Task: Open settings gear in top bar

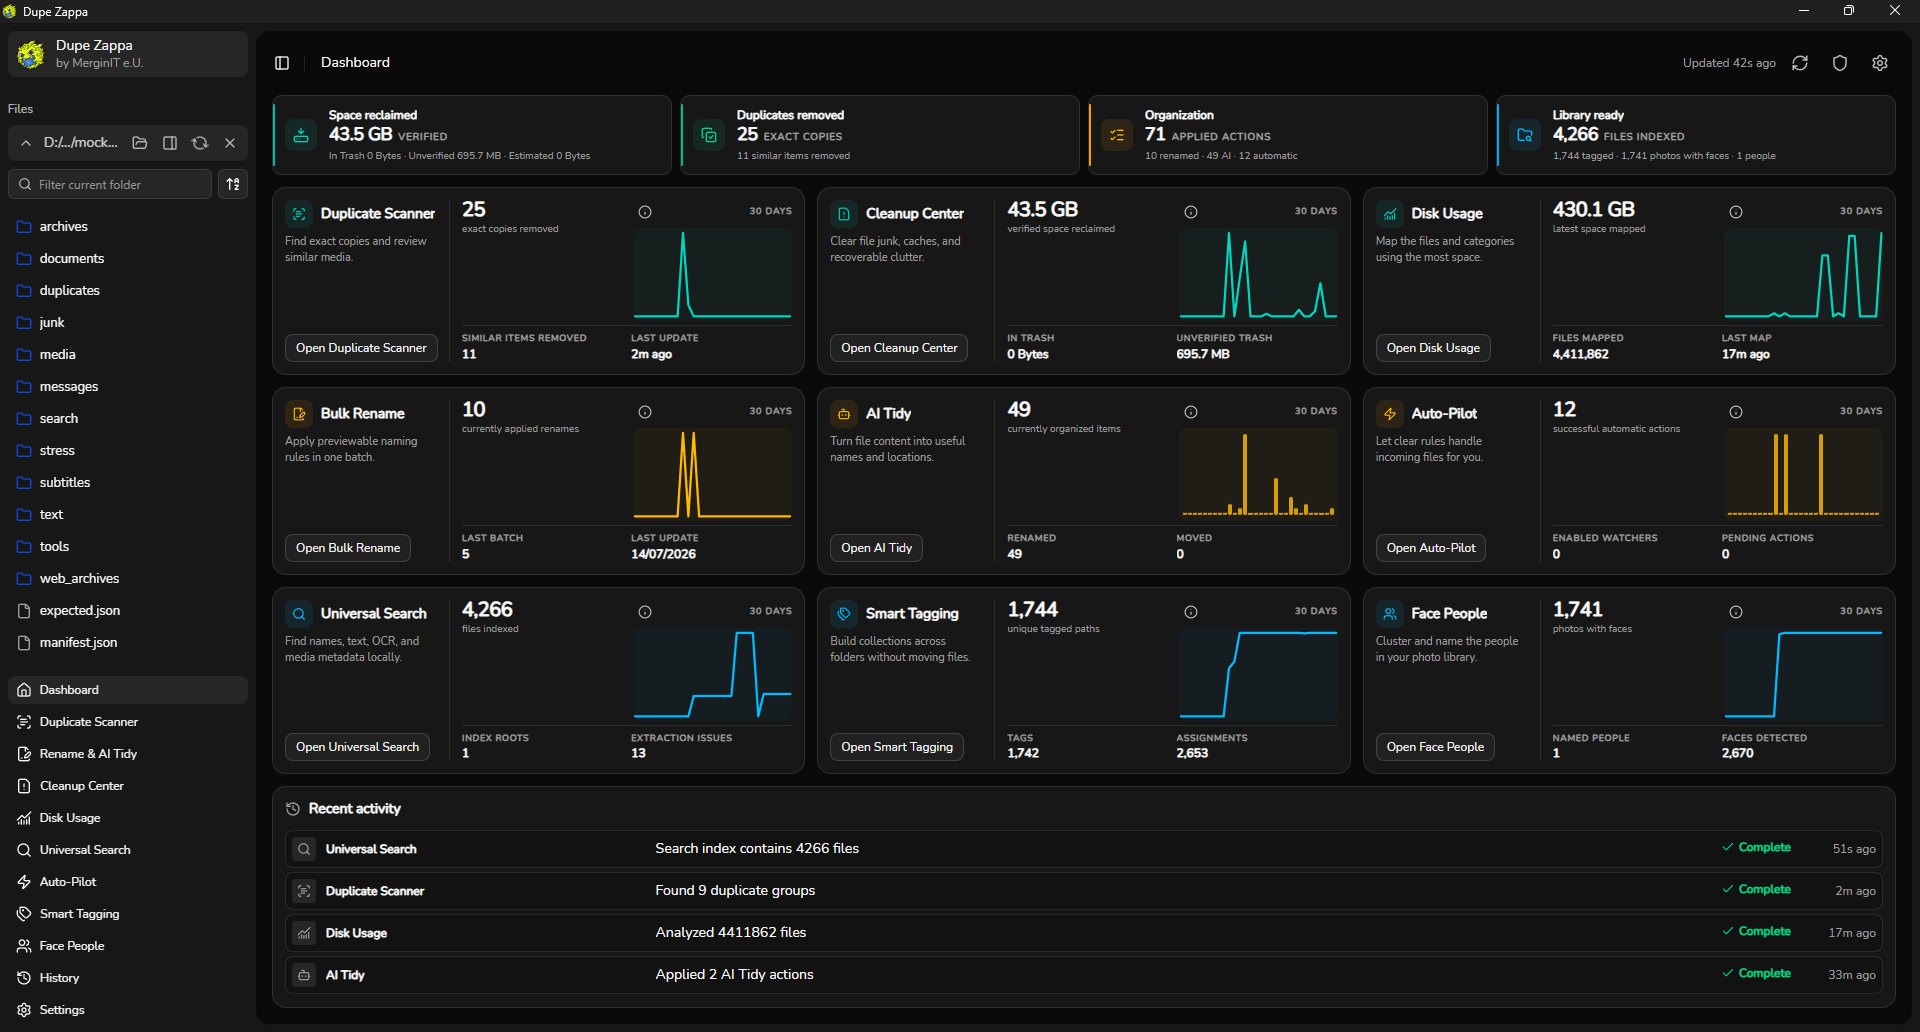Action: click(x=1880, y=63)
